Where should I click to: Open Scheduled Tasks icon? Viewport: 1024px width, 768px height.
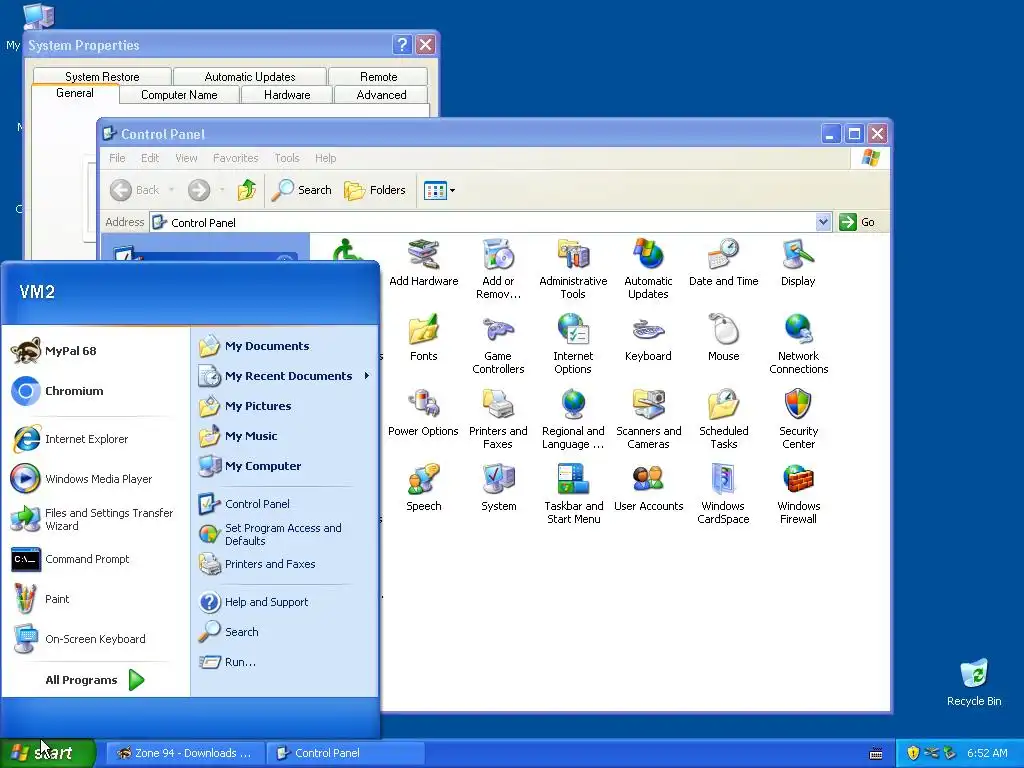[723, 419]
